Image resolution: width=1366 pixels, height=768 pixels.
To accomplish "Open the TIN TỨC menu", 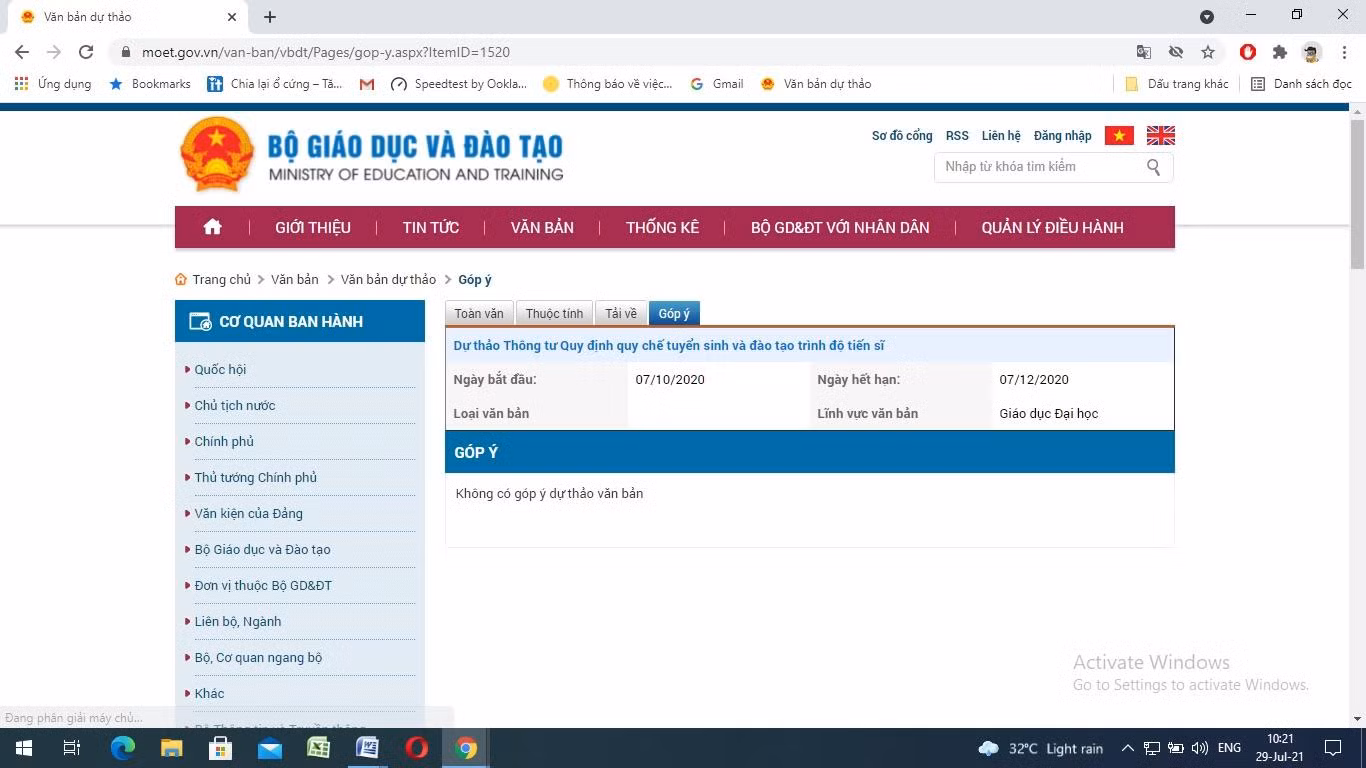I will [x=431, y=227].
